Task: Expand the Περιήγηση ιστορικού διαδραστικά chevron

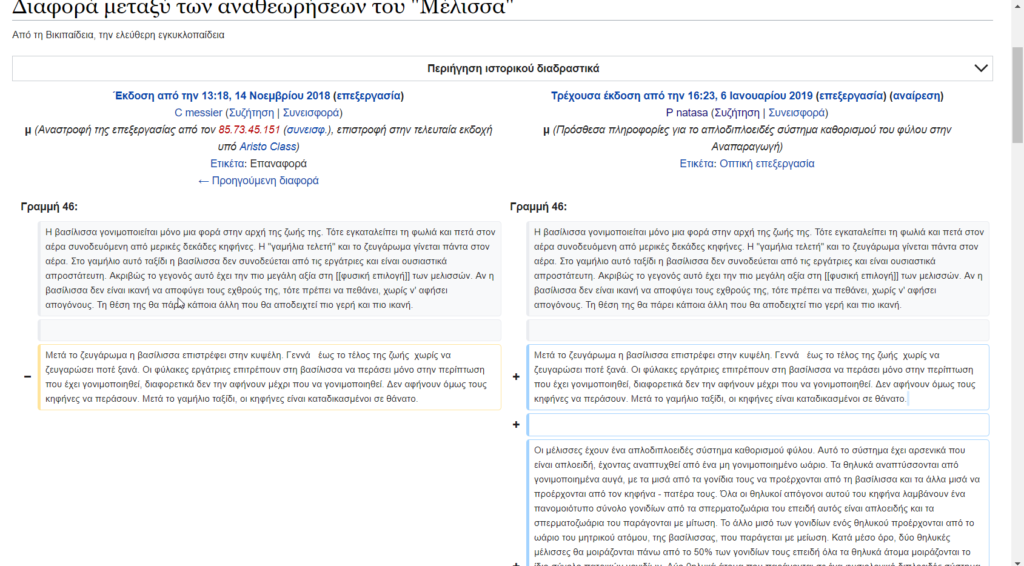Action: tap(979, 68)
